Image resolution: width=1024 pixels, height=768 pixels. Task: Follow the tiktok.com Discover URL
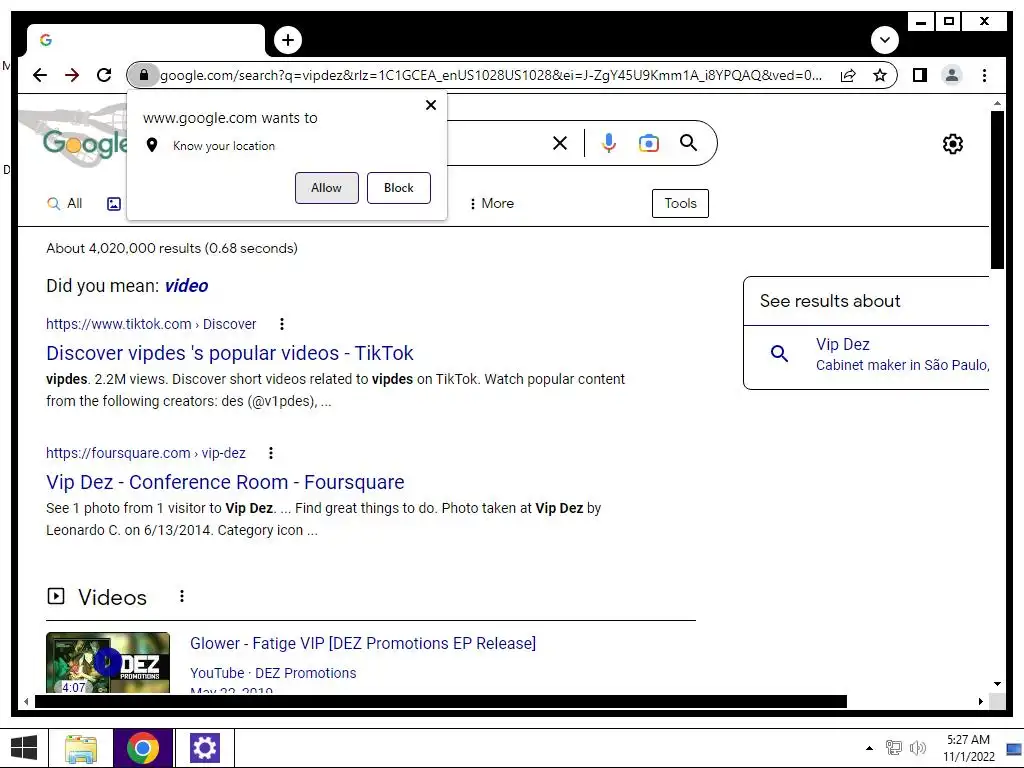[151, 324]
